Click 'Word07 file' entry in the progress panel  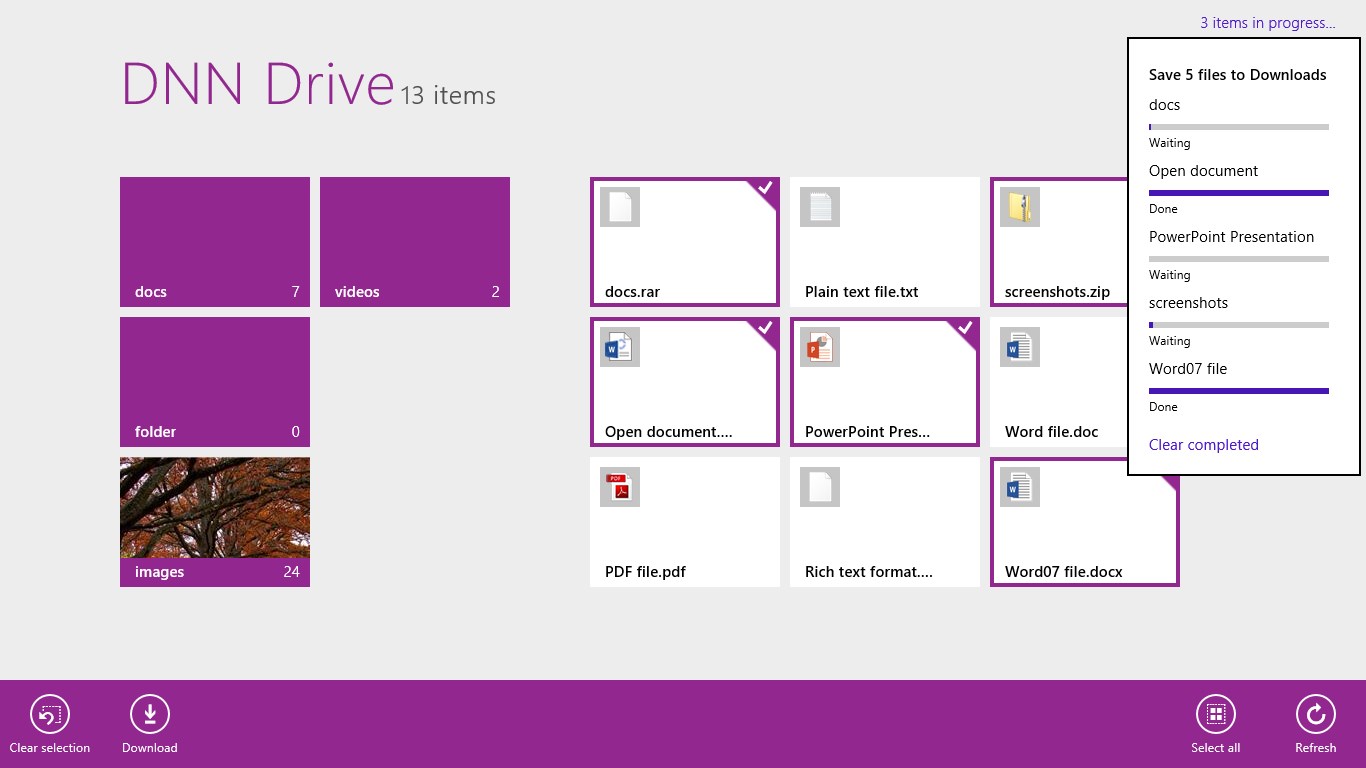pos(1188,369)
